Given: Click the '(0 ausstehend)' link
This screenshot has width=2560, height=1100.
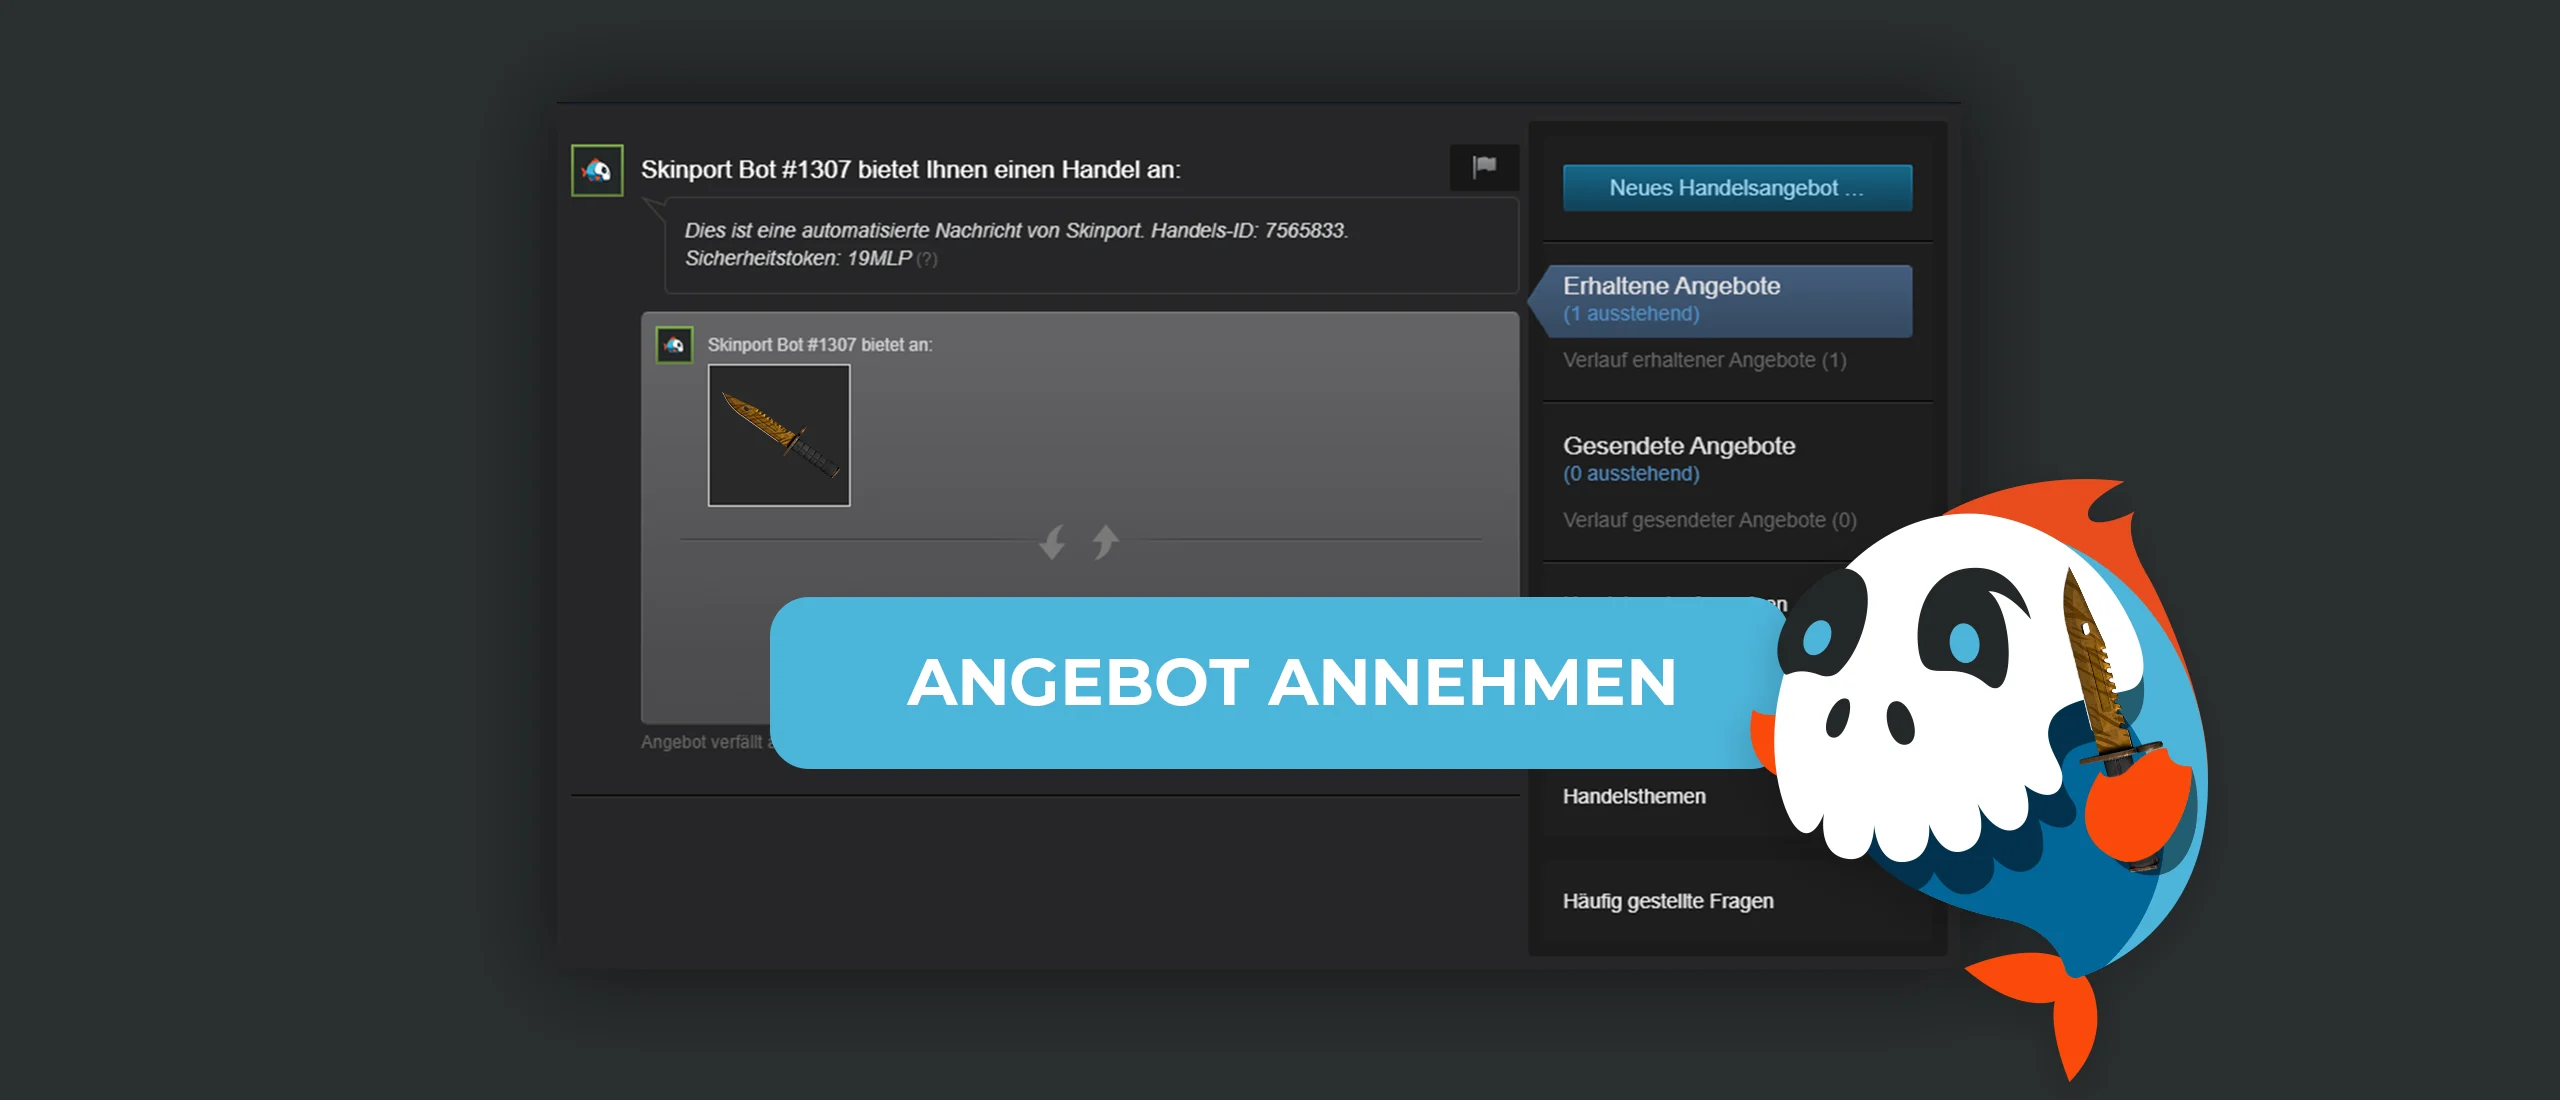Looking at the screenshot, I should coord(1630,474).
